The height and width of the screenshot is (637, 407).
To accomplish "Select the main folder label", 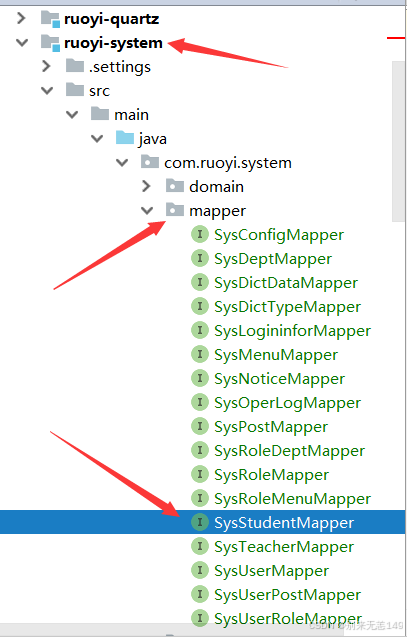I will click(x=132, y=115).
